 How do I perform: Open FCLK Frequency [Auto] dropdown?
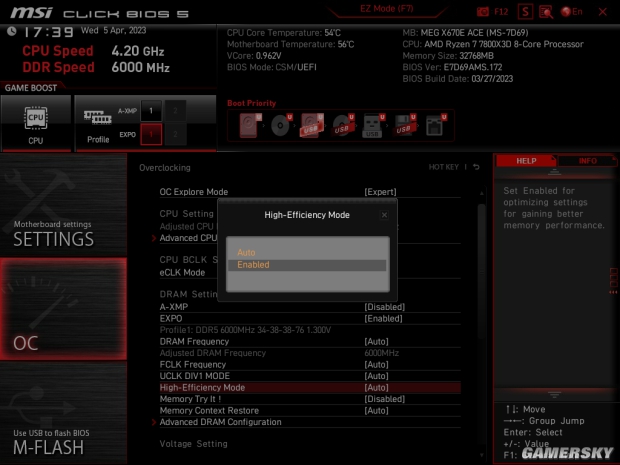(x=376, y=365)
